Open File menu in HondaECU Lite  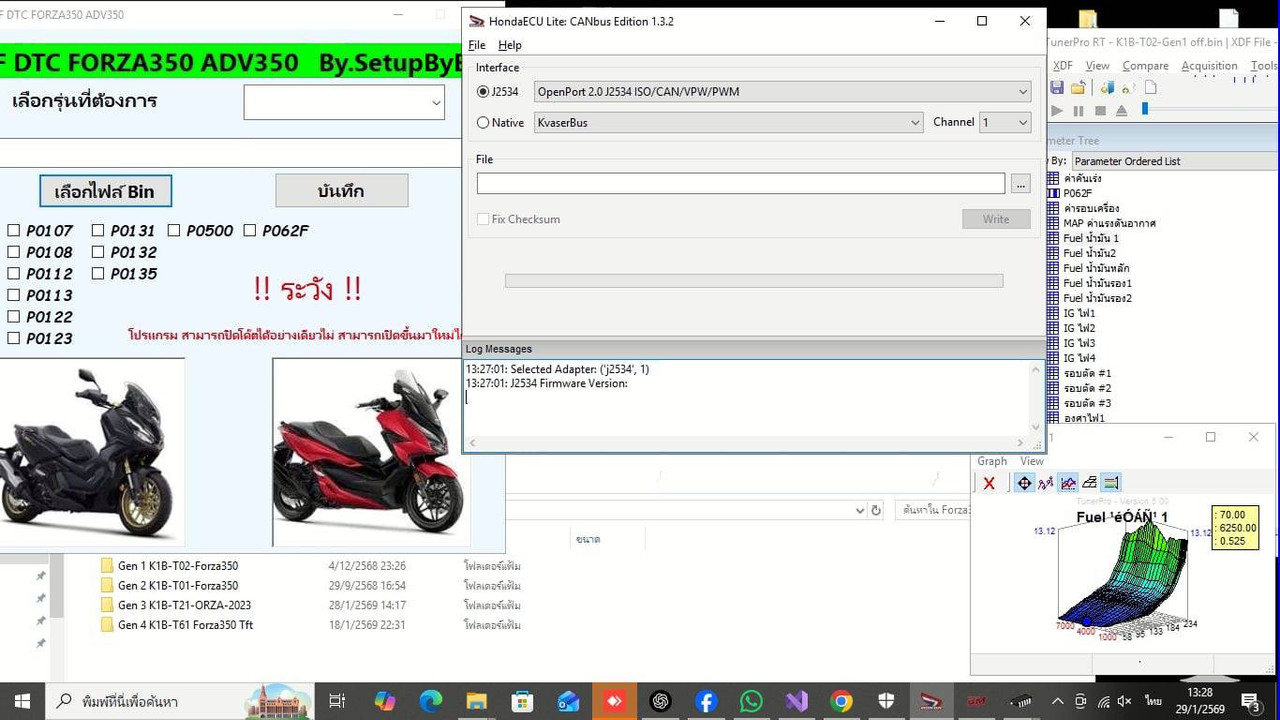coord(477,45)
